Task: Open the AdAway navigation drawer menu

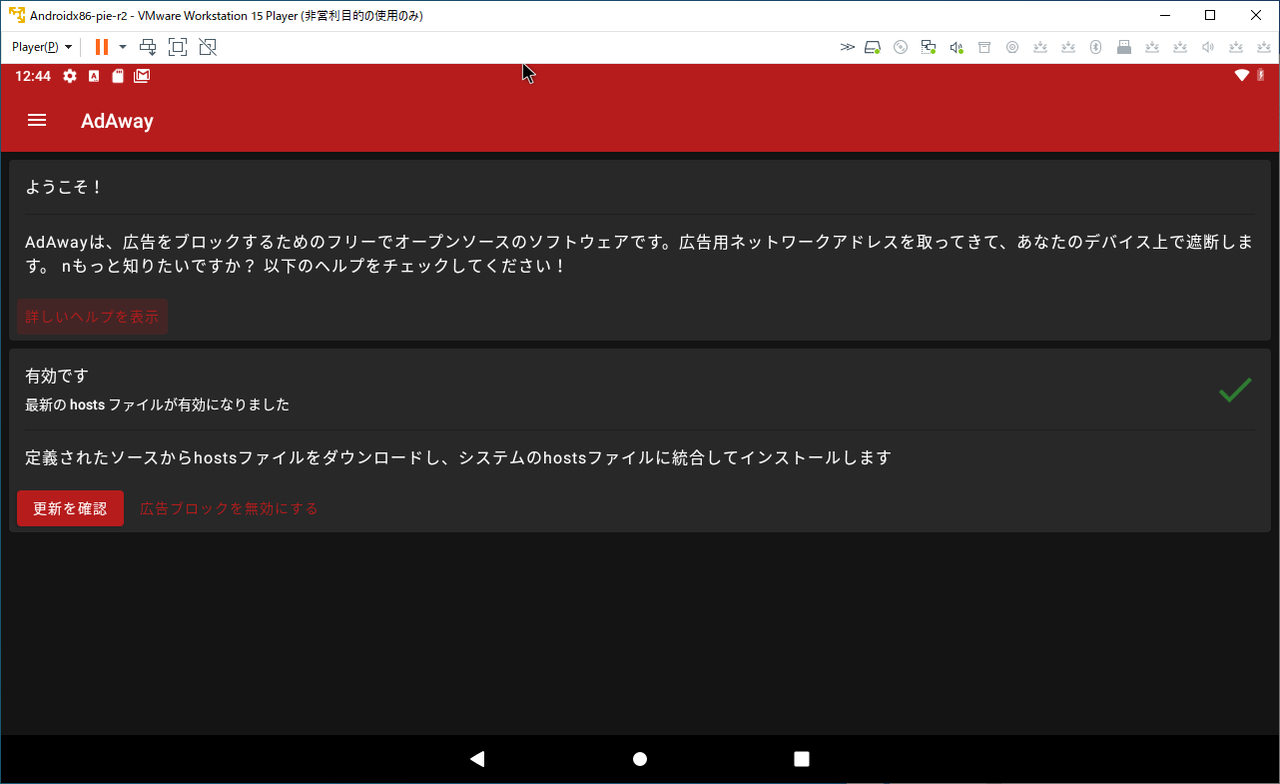Action: click(37, 120)
